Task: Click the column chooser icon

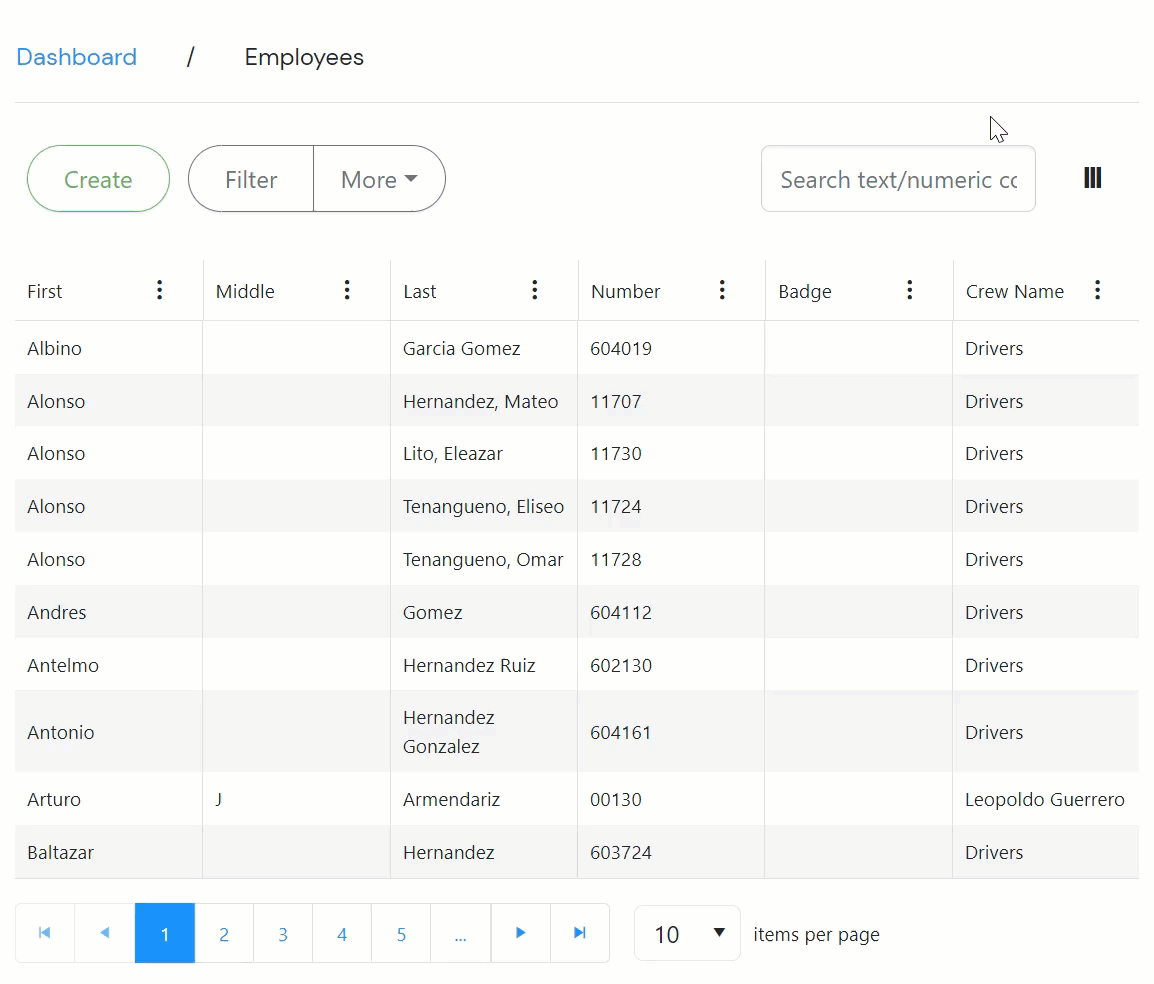Action: click(1092, 178)
